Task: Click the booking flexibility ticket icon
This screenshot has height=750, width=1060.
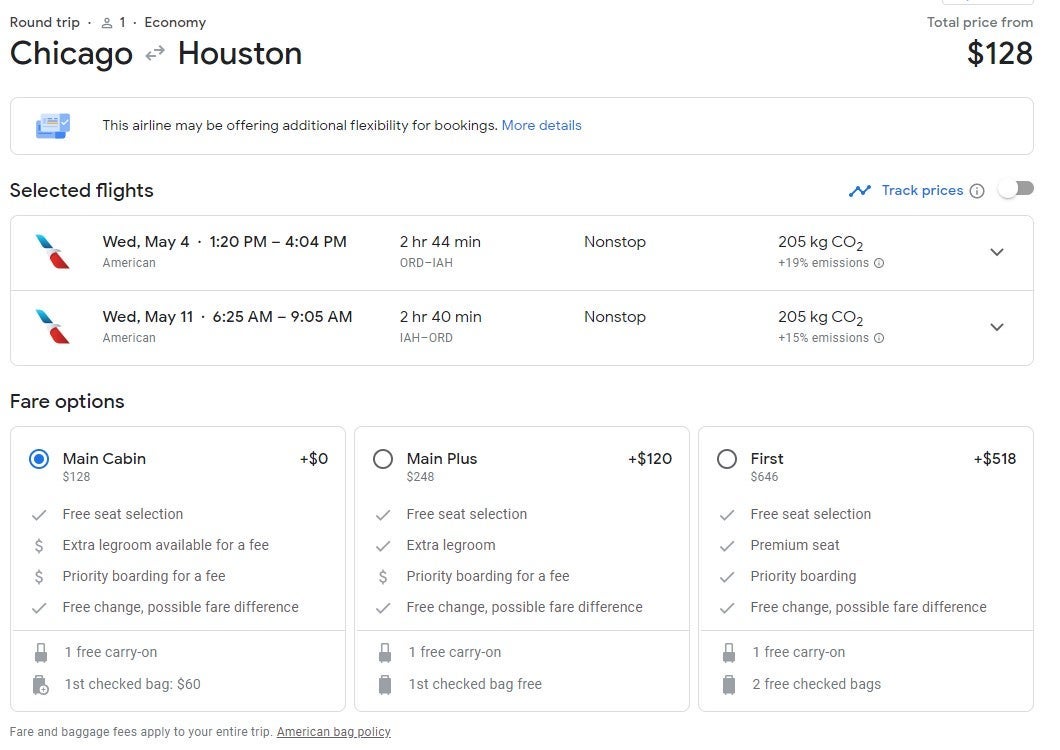Action: (53, 126)
